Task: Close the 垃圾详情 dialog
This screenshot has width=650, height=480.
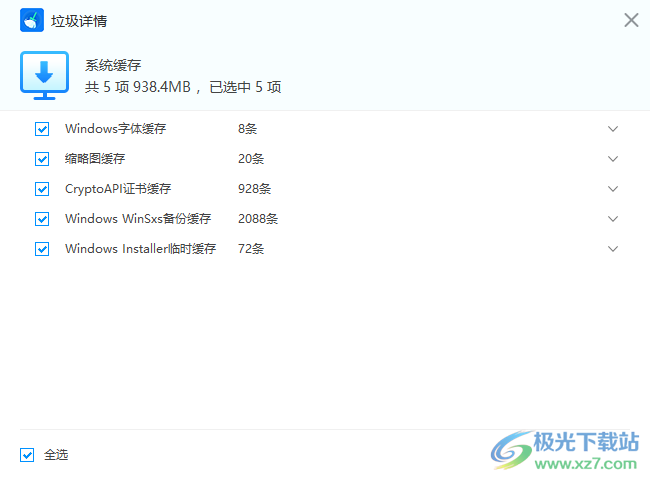Action: [x=631, y=20]
